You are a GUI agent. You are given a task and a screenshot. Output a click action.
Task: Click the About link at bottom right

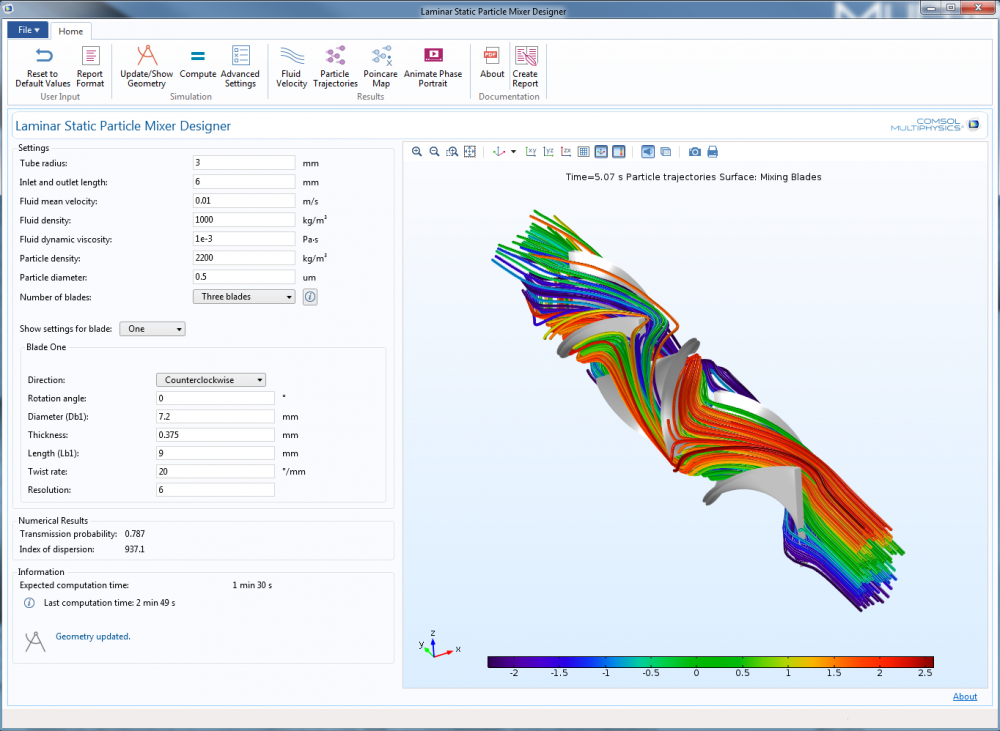pyautogui.click(x=964, y=697)
